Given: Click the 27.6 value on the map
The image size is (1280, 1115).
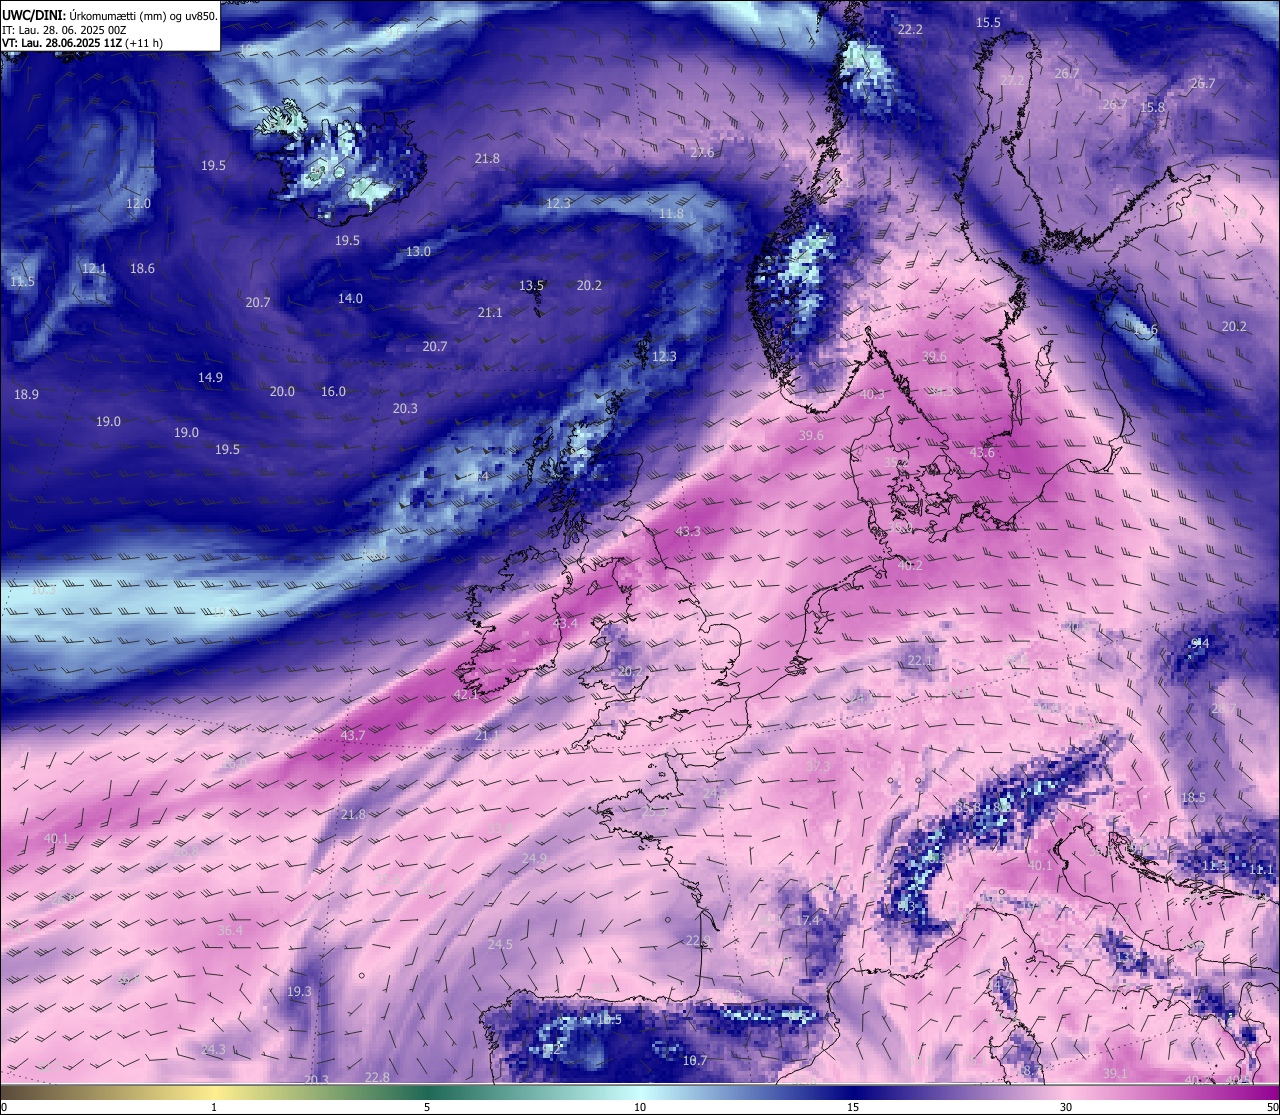Looking at the screenshot, I should [702, 152].
